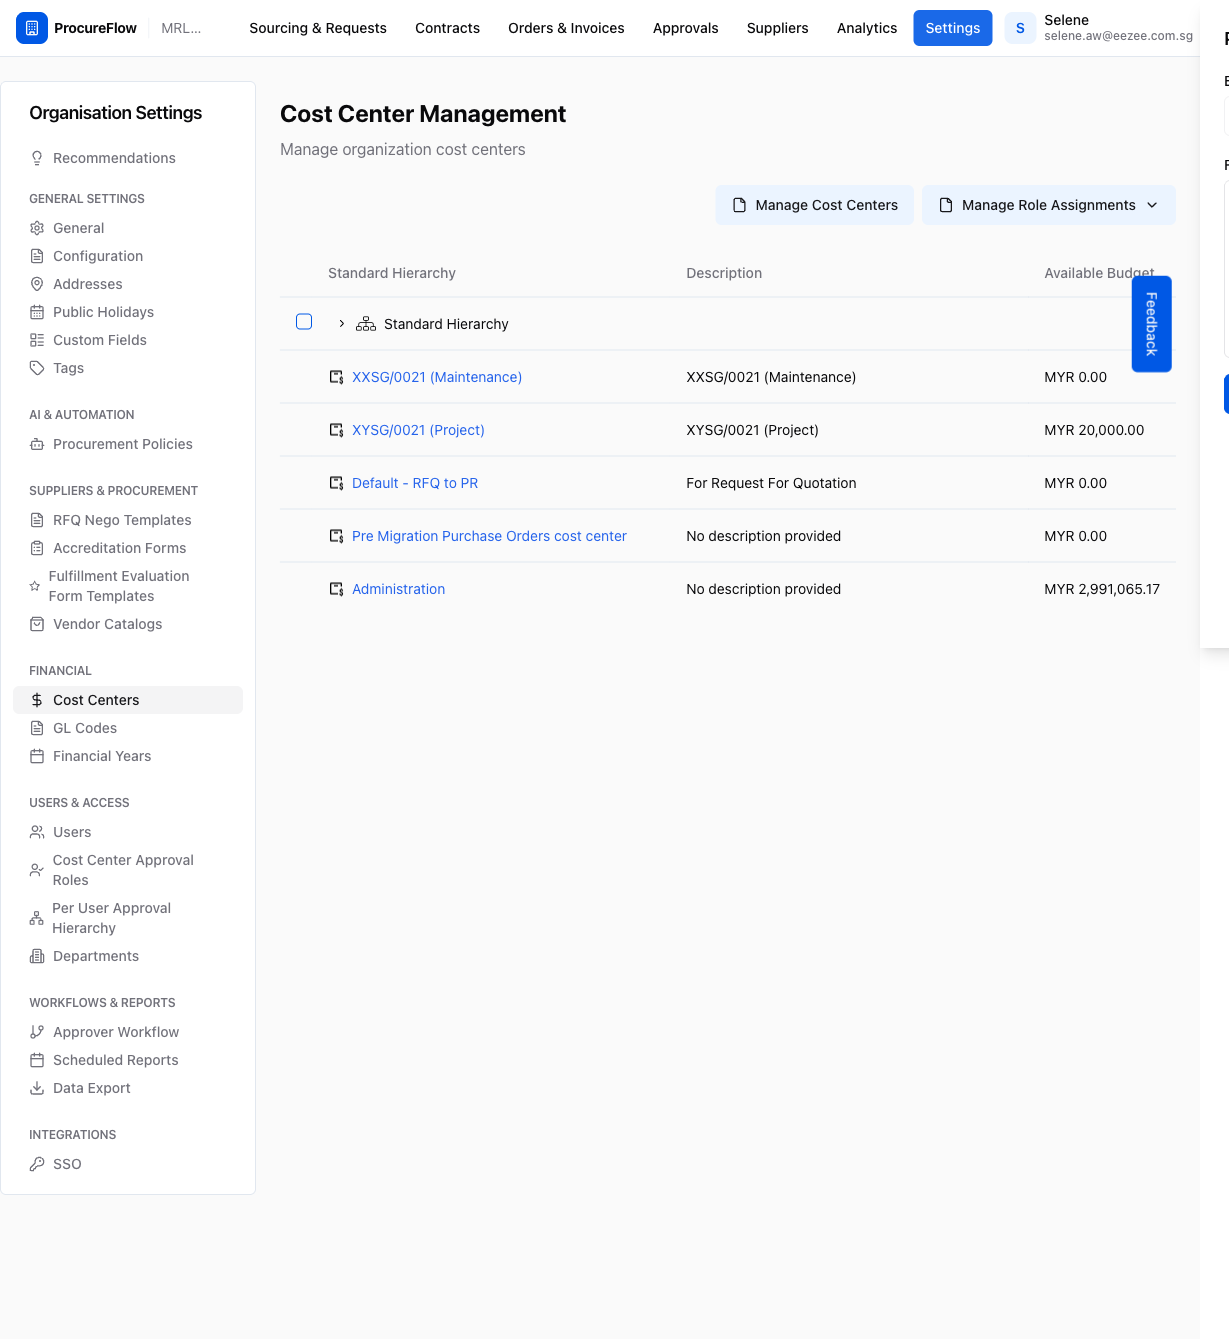Click the blue Feedback side tab
The height and width of the screenshot is (1339, 1229).
[1151, 324]
